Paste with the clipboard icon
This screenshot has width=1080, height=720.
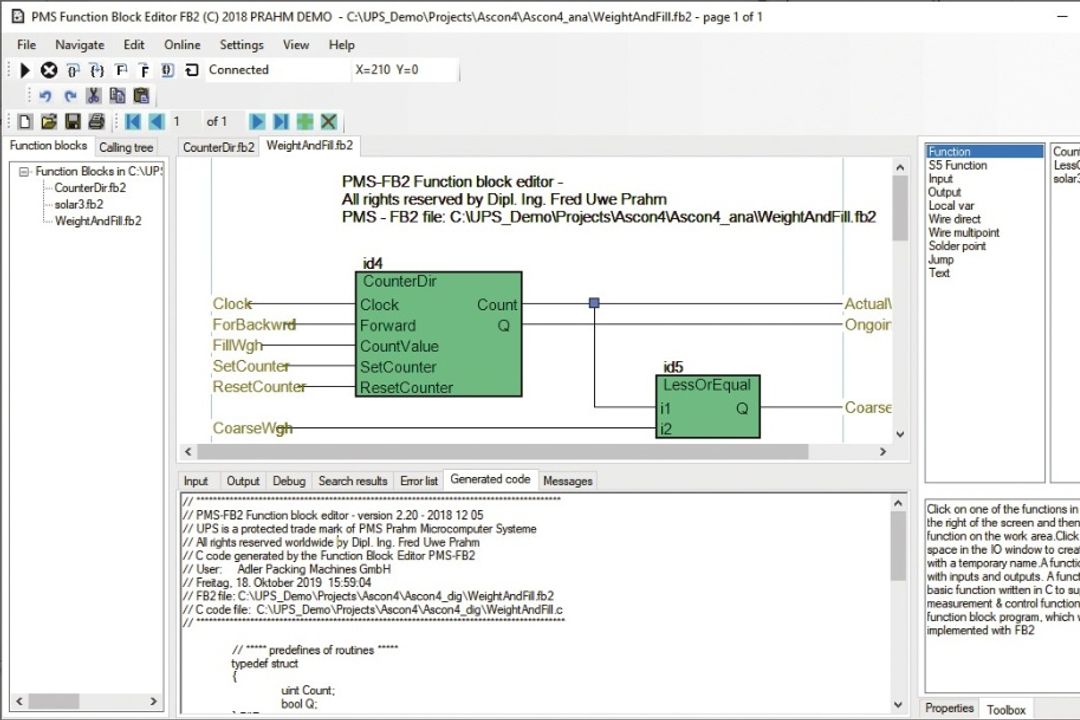pyautogui.click(x=141, y=96)
